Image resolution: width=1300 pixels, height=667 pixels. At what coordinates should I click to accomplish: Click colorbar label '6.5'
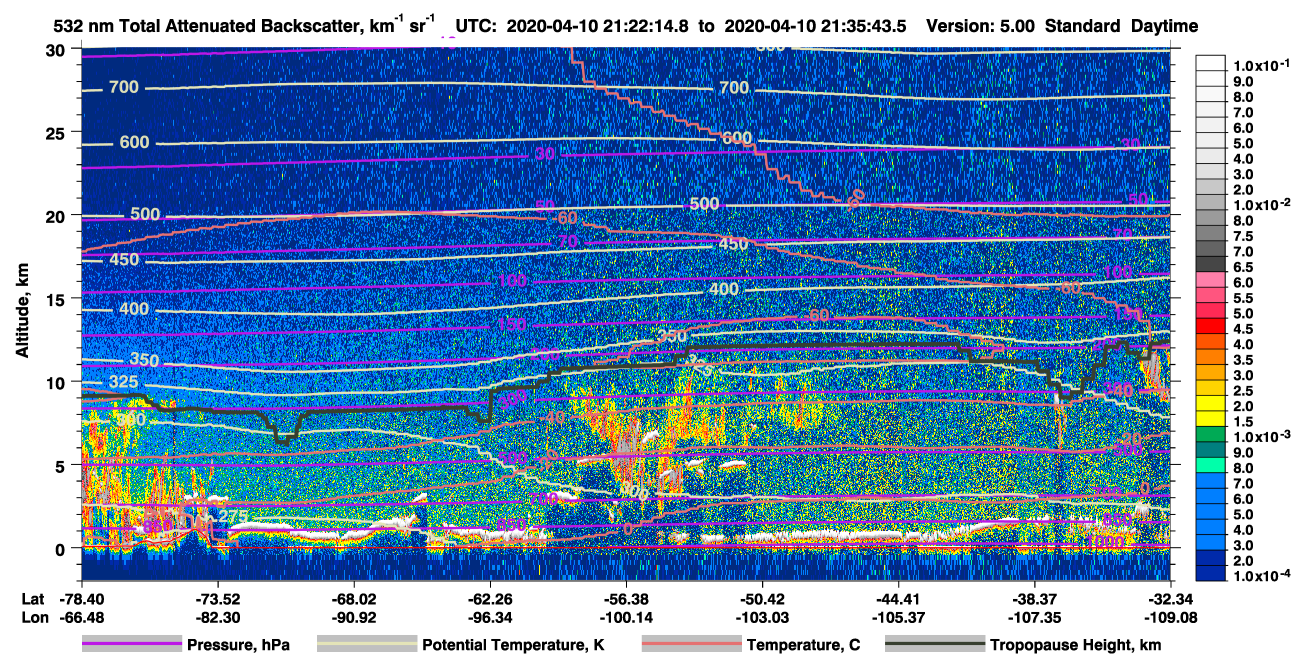click(x=1243, y=267)
